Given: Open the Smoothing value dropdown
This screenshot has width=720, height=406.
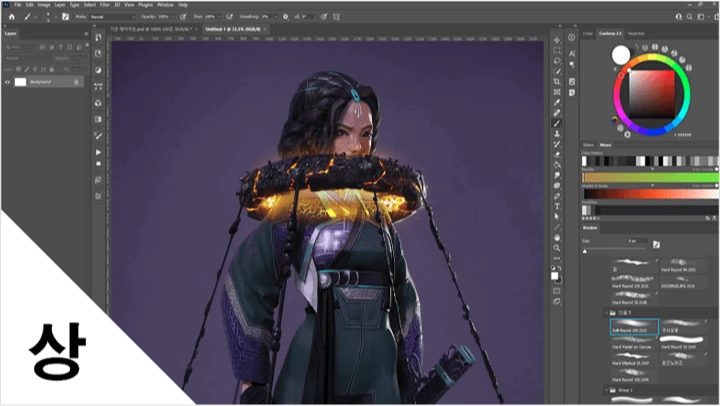Looking at the screenshot, I should [x=276, y=17].
